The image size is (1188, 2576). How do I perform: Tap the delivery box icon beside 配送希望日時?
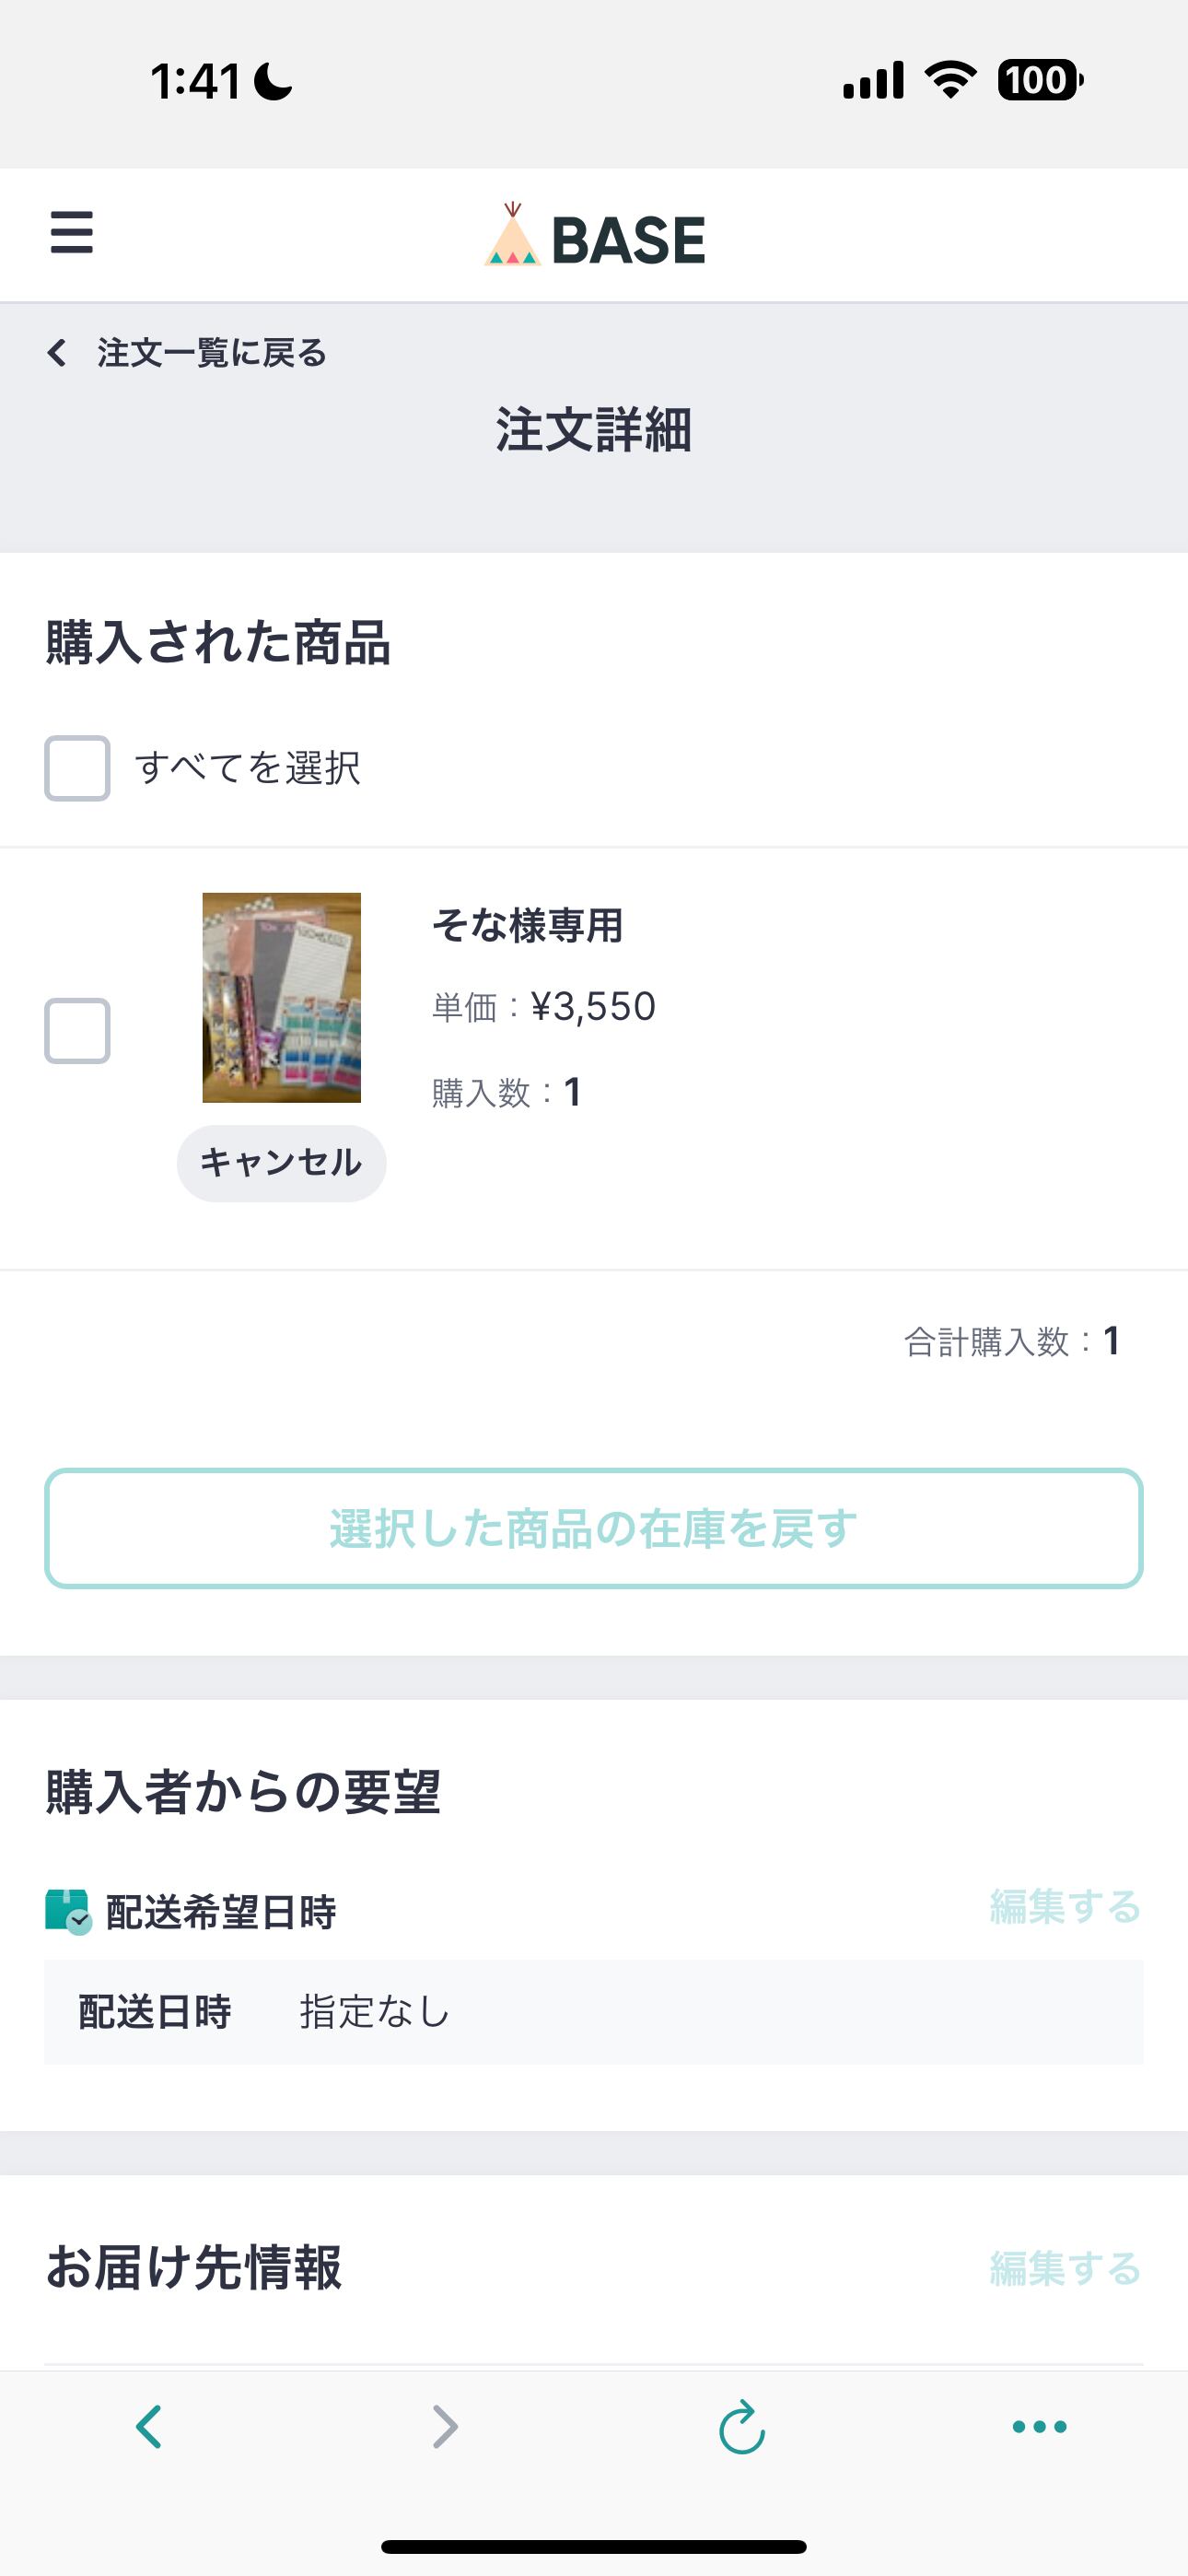coord(68,1911)
